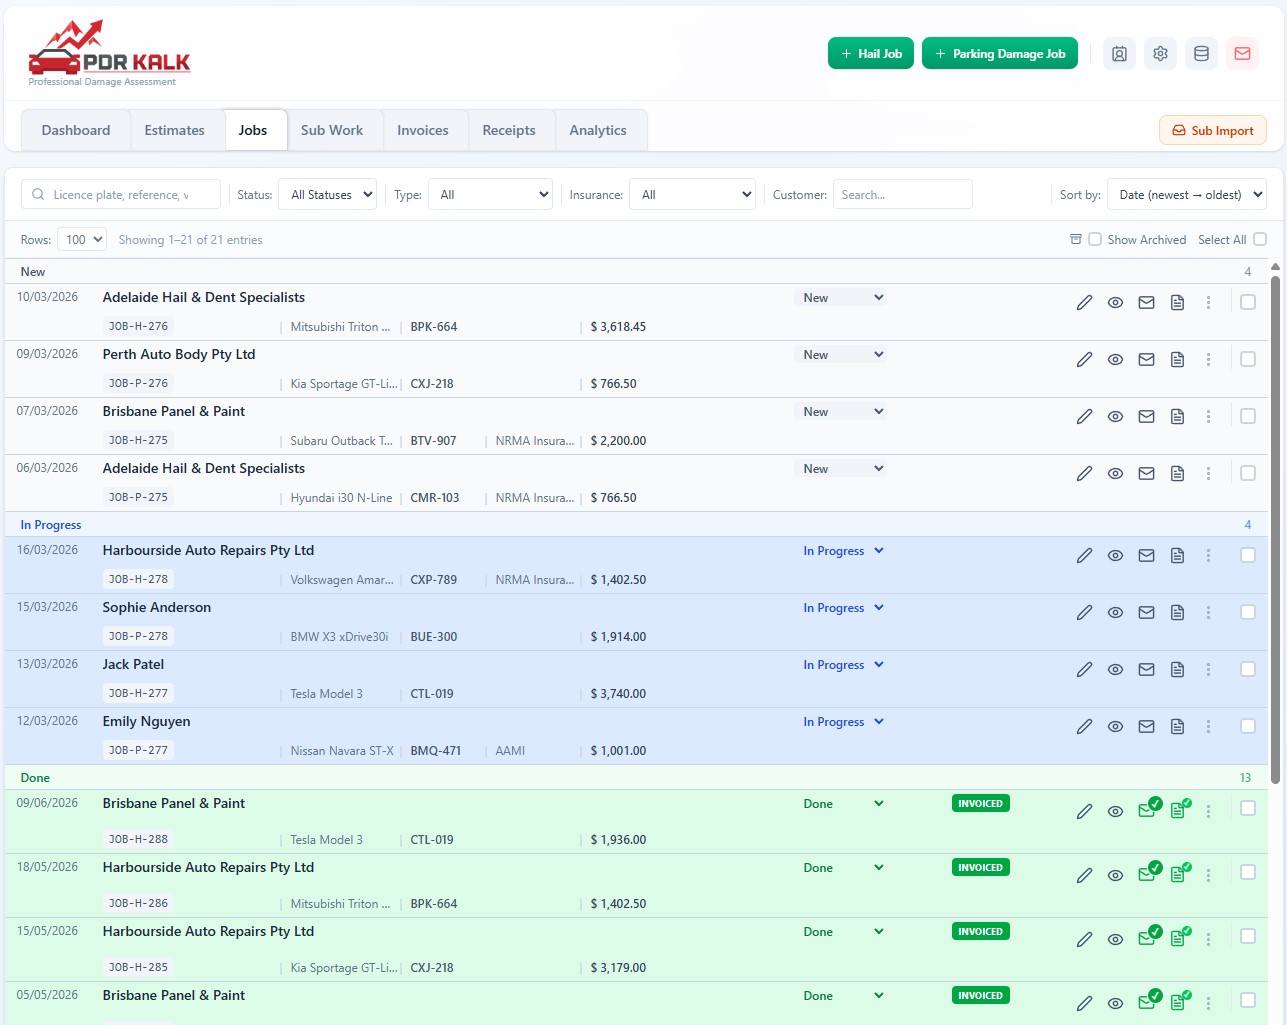This screenshot has width=1287, height=1025.
Task: Open the document icon for Emily Nguyen's job
Action: (1177, 727)
